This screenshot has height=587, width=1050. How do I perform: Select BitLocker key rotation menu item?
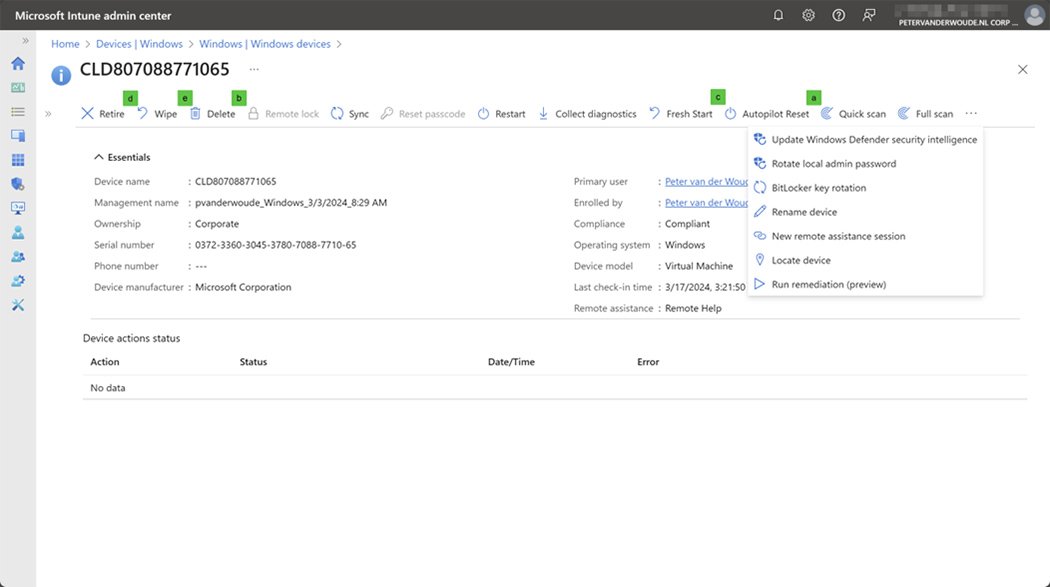tap(818, 188)
